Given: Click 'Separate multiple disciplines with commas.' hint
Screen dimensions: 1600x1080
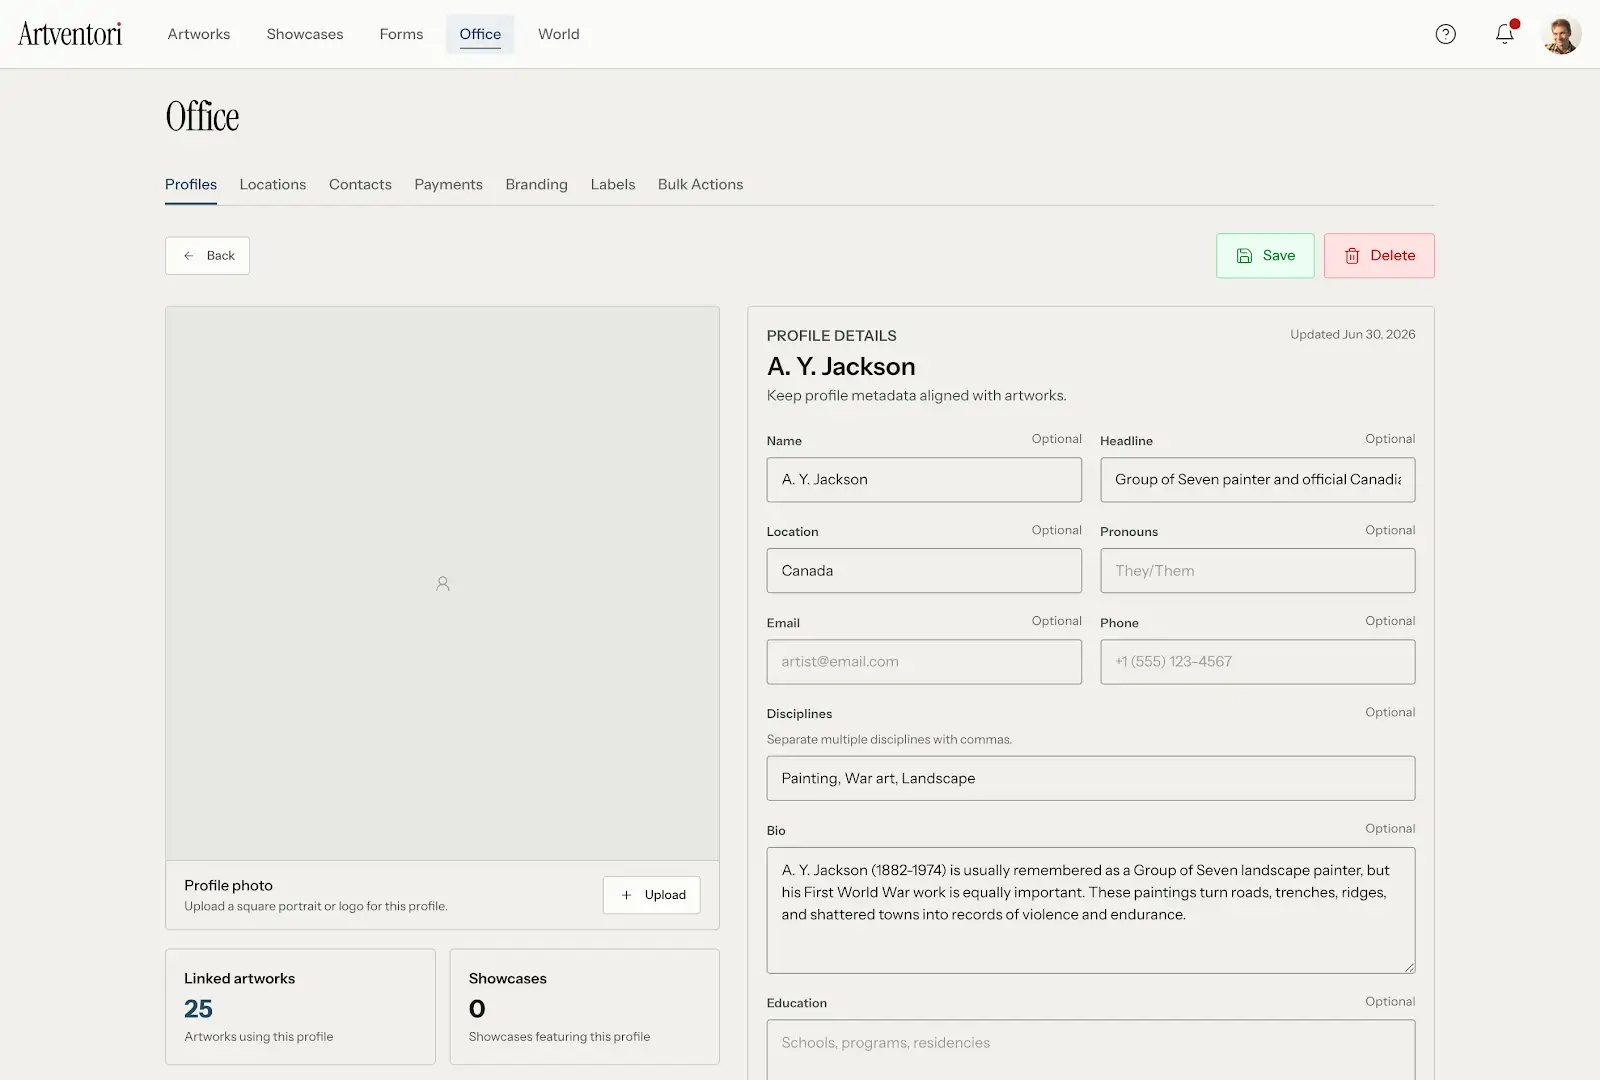Looking at the screenshot, I should click(x=889, y=740).
